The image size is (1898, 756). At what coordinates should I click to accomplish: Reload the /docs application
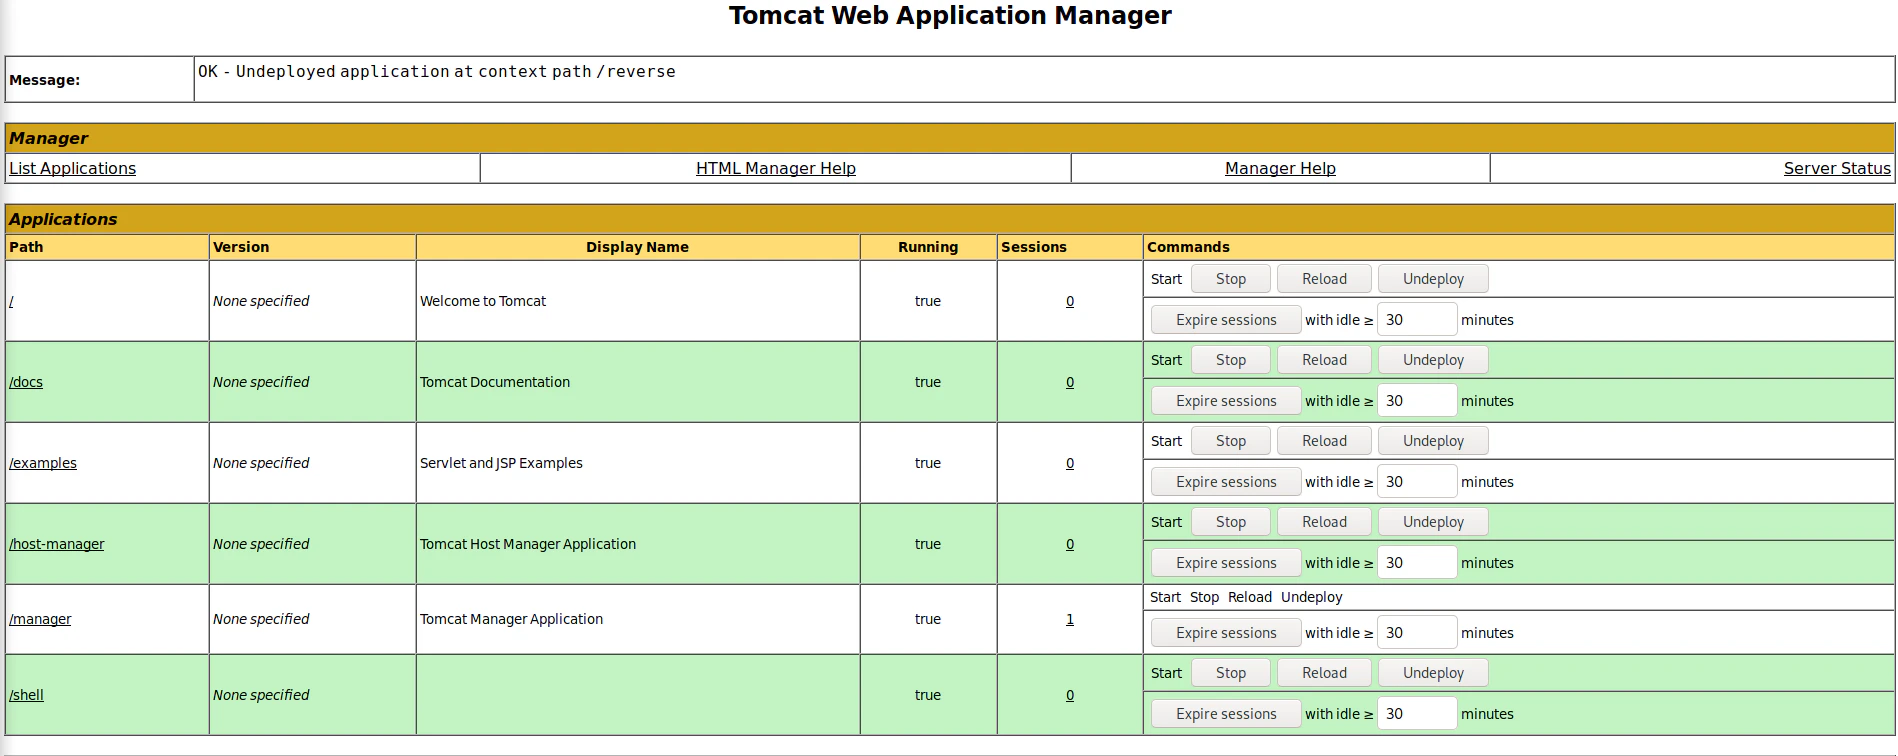coord(1324,360)
